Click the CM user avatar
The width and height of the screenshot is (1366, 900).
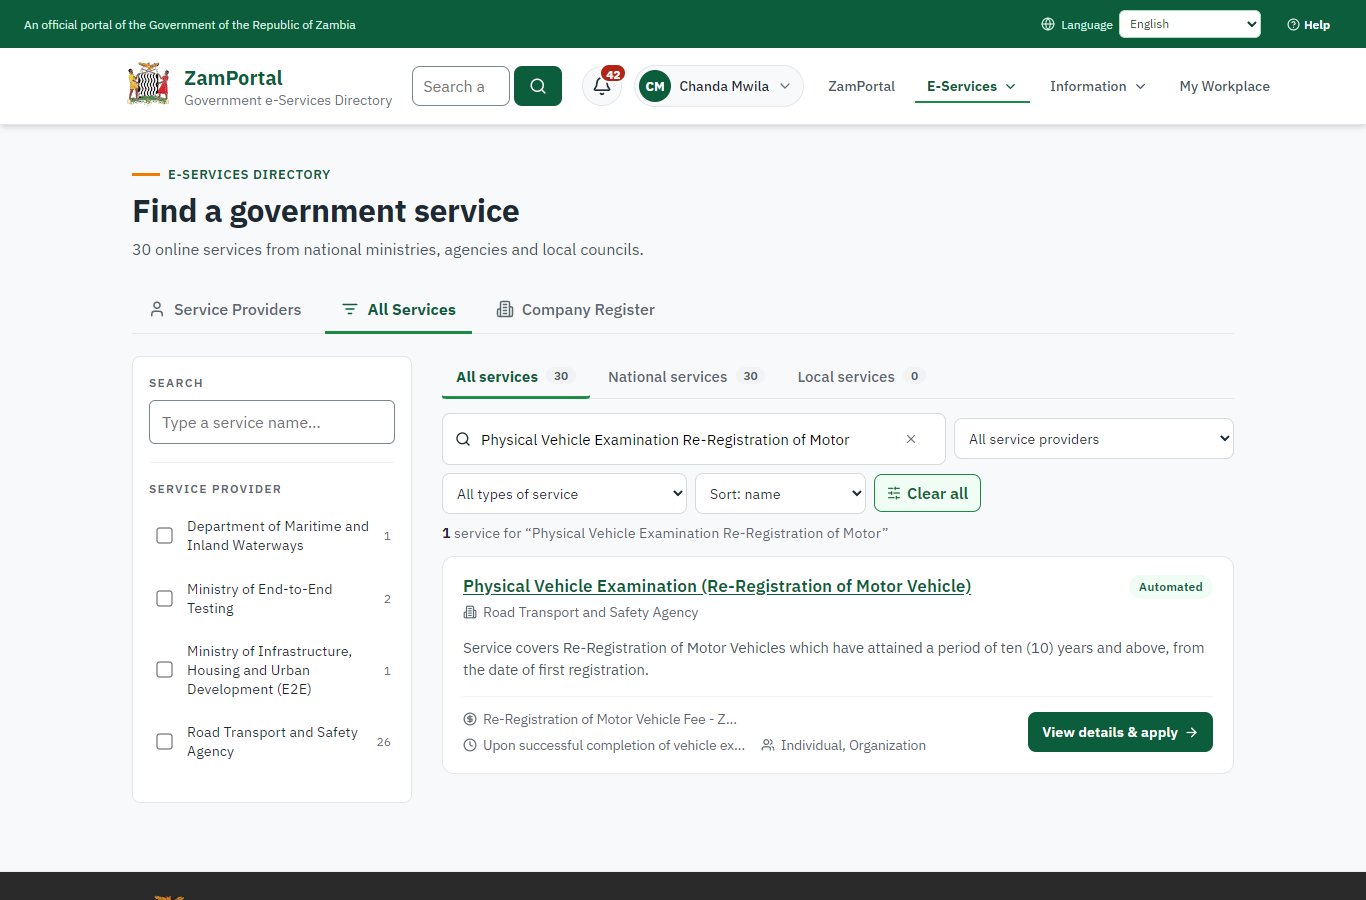point(655,86)
